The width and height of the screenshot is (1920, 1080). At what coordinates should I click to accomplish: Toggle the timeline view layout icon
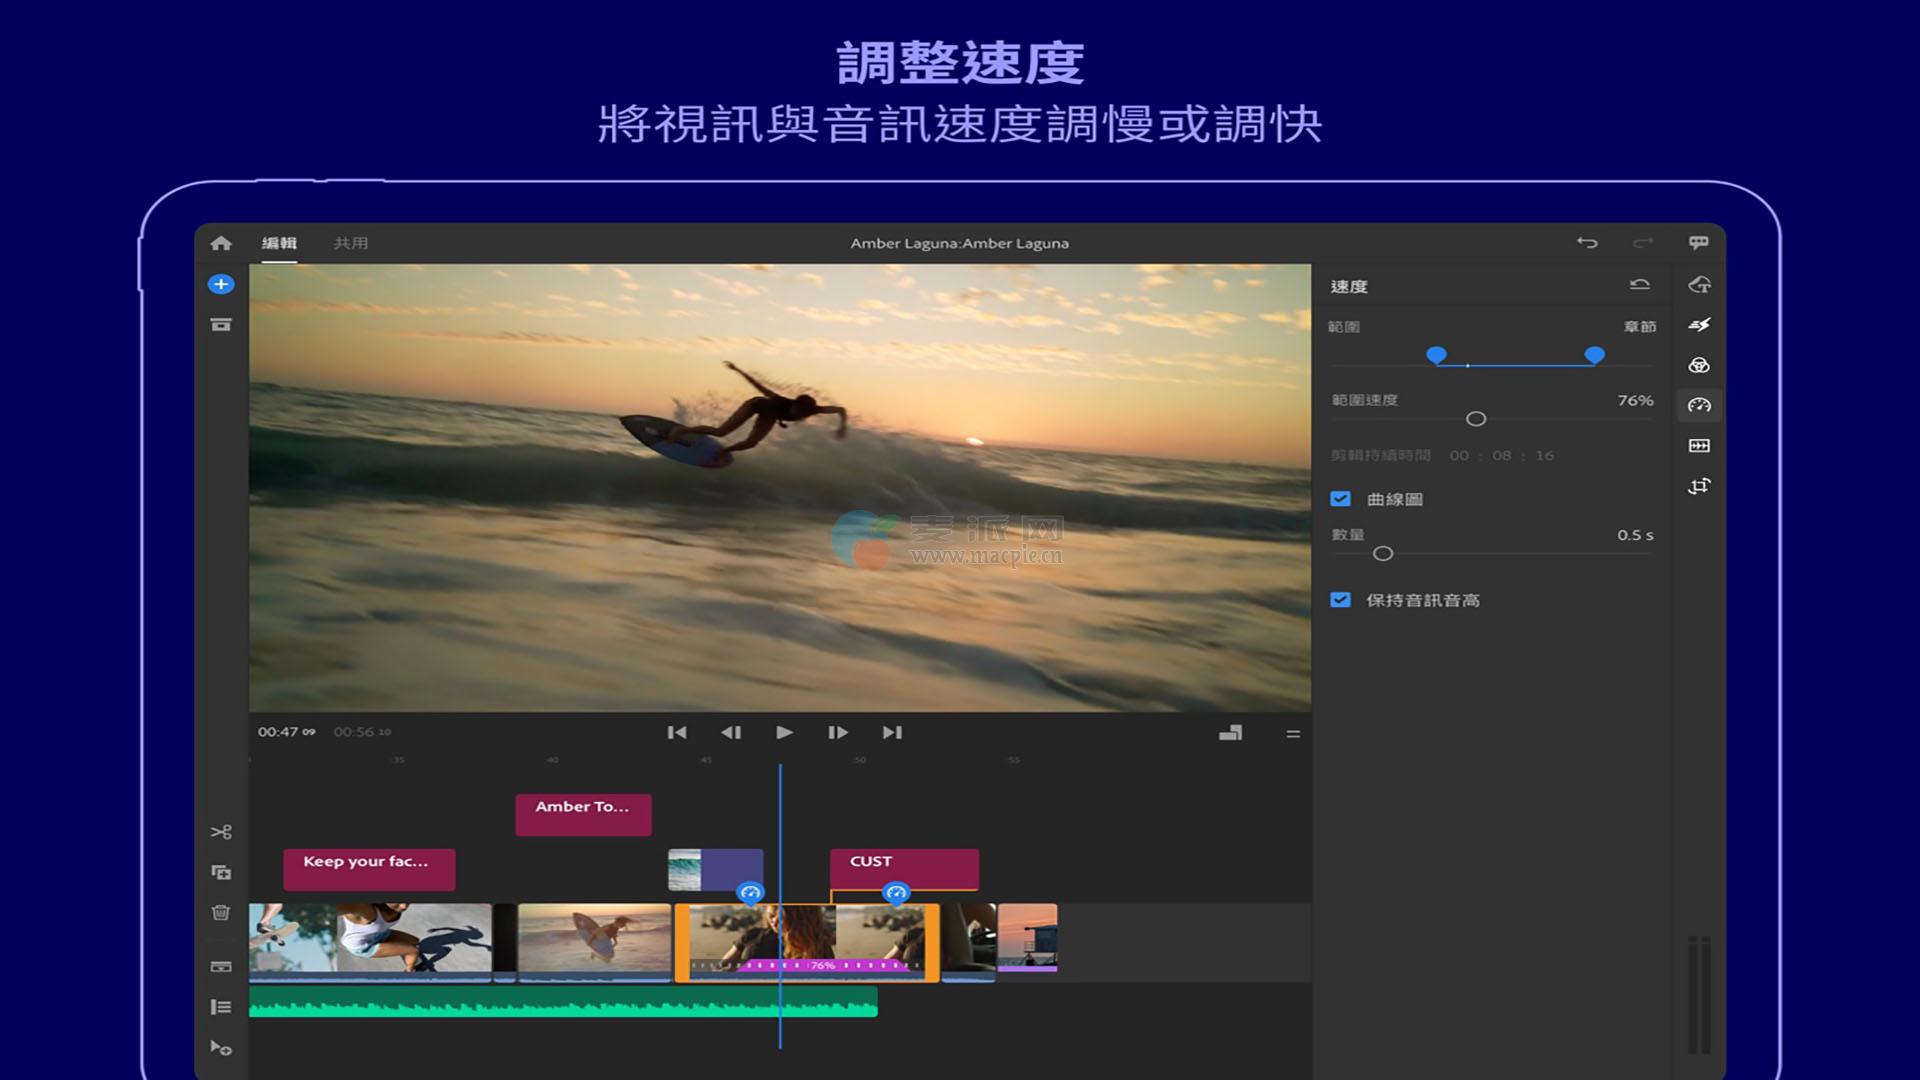(x=1231, y=733)
